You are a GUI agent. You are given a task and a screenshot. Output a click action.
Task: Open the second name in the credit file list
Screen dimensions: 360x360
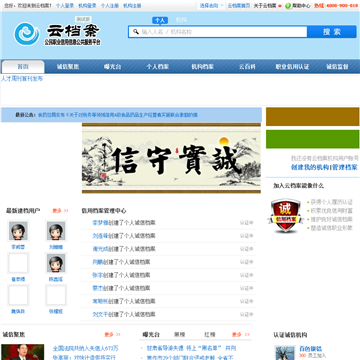click(x=100, y=236)
